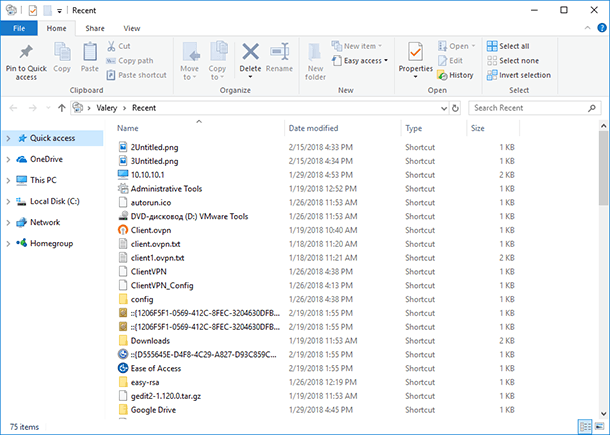
Task: Select Quick access in navigation pane
Action: [53, 138]
